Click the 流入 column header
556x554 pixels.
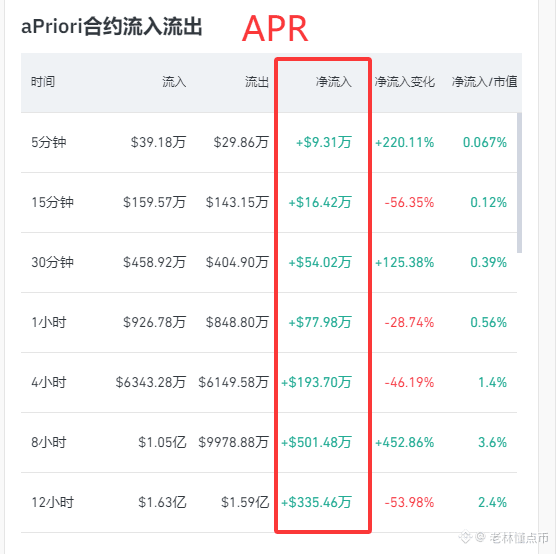tap(174, 82)
